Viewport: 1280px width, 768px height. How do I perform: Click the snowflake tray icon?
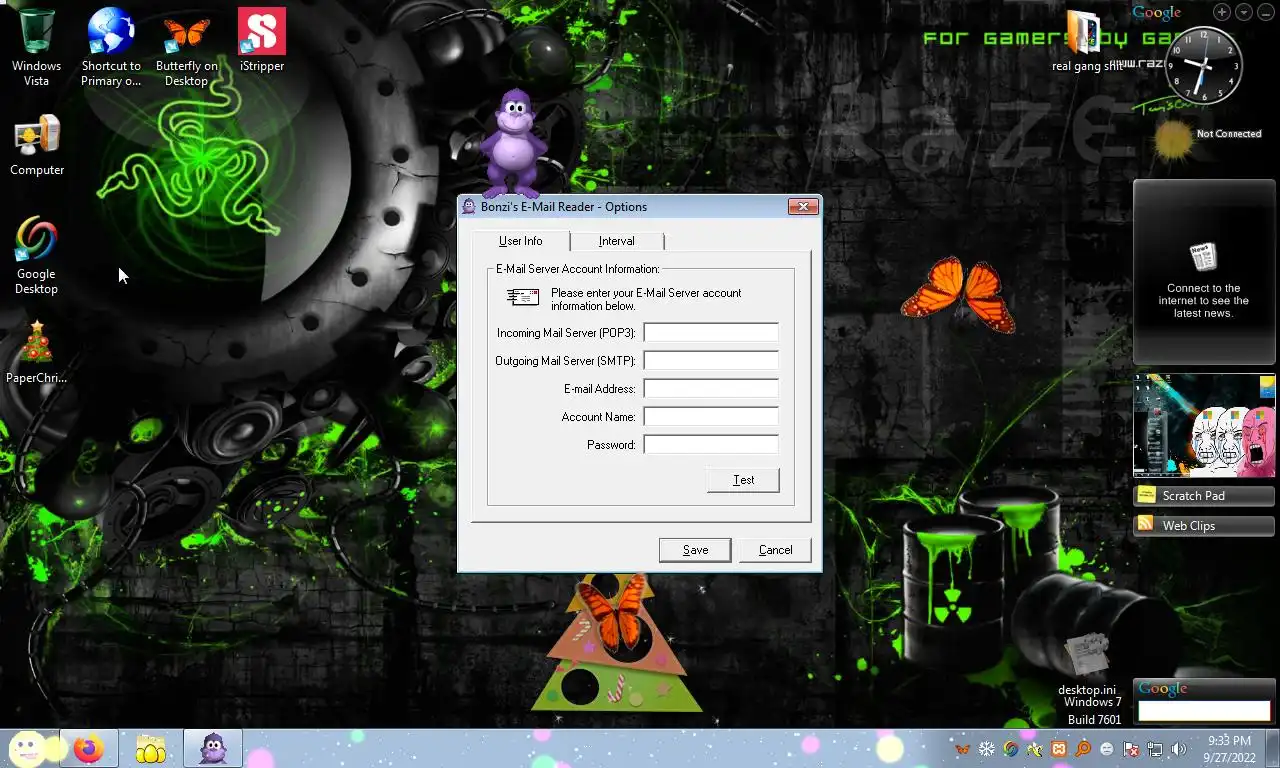click(x=986, y=749)
